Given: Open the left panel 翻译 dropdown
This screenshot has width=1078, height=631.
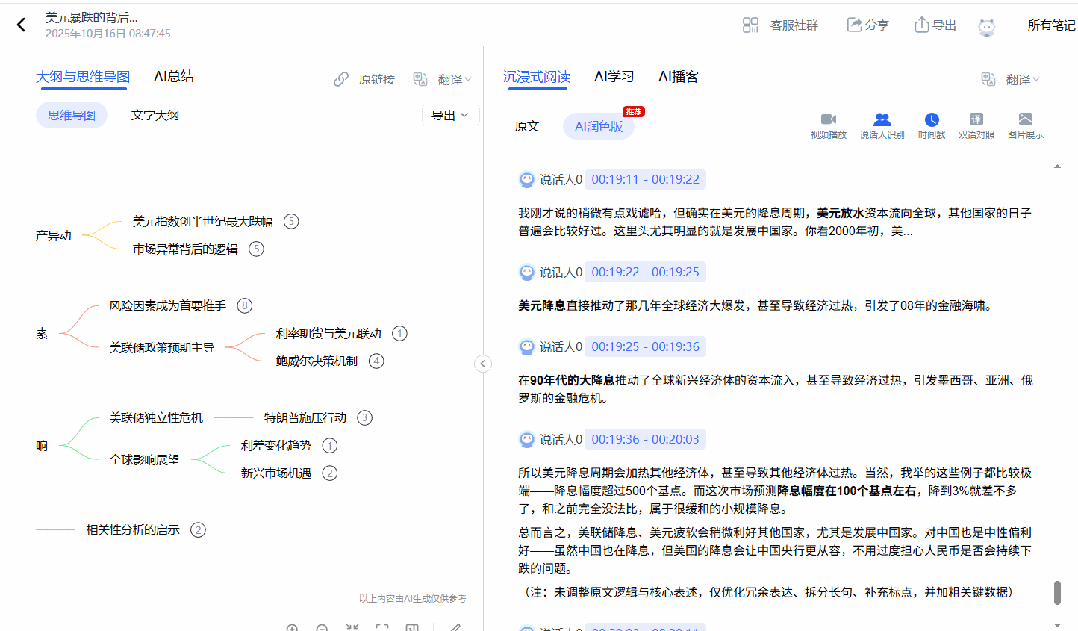Looking at the screenshot, I should coord(442,79).
